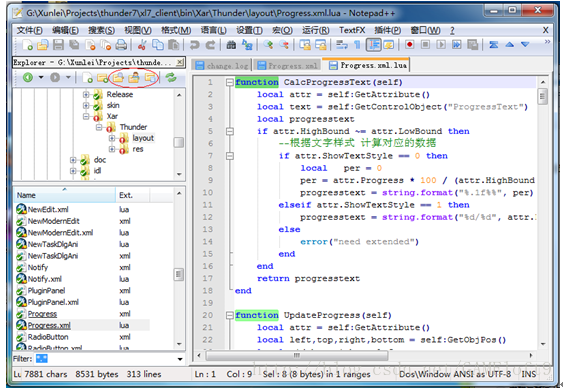
Task: Fold the CalcProgressText function at line 1
Action: [x=229, y=83]
